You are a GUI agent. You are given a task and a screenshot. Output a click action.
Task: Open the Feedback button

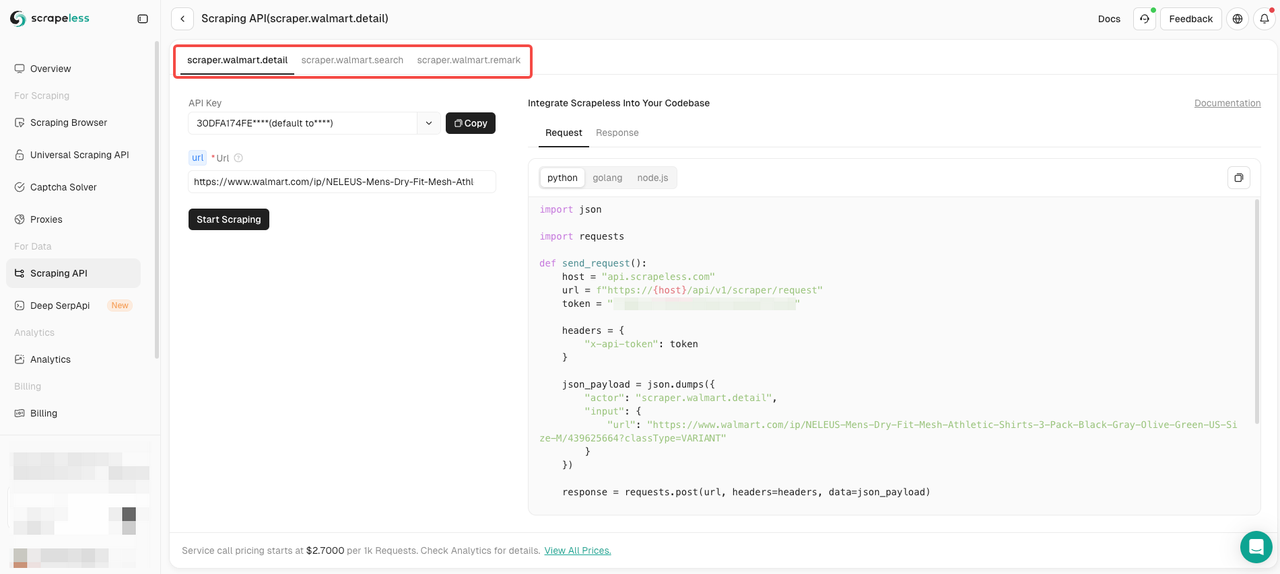[x=1191, y=19]
